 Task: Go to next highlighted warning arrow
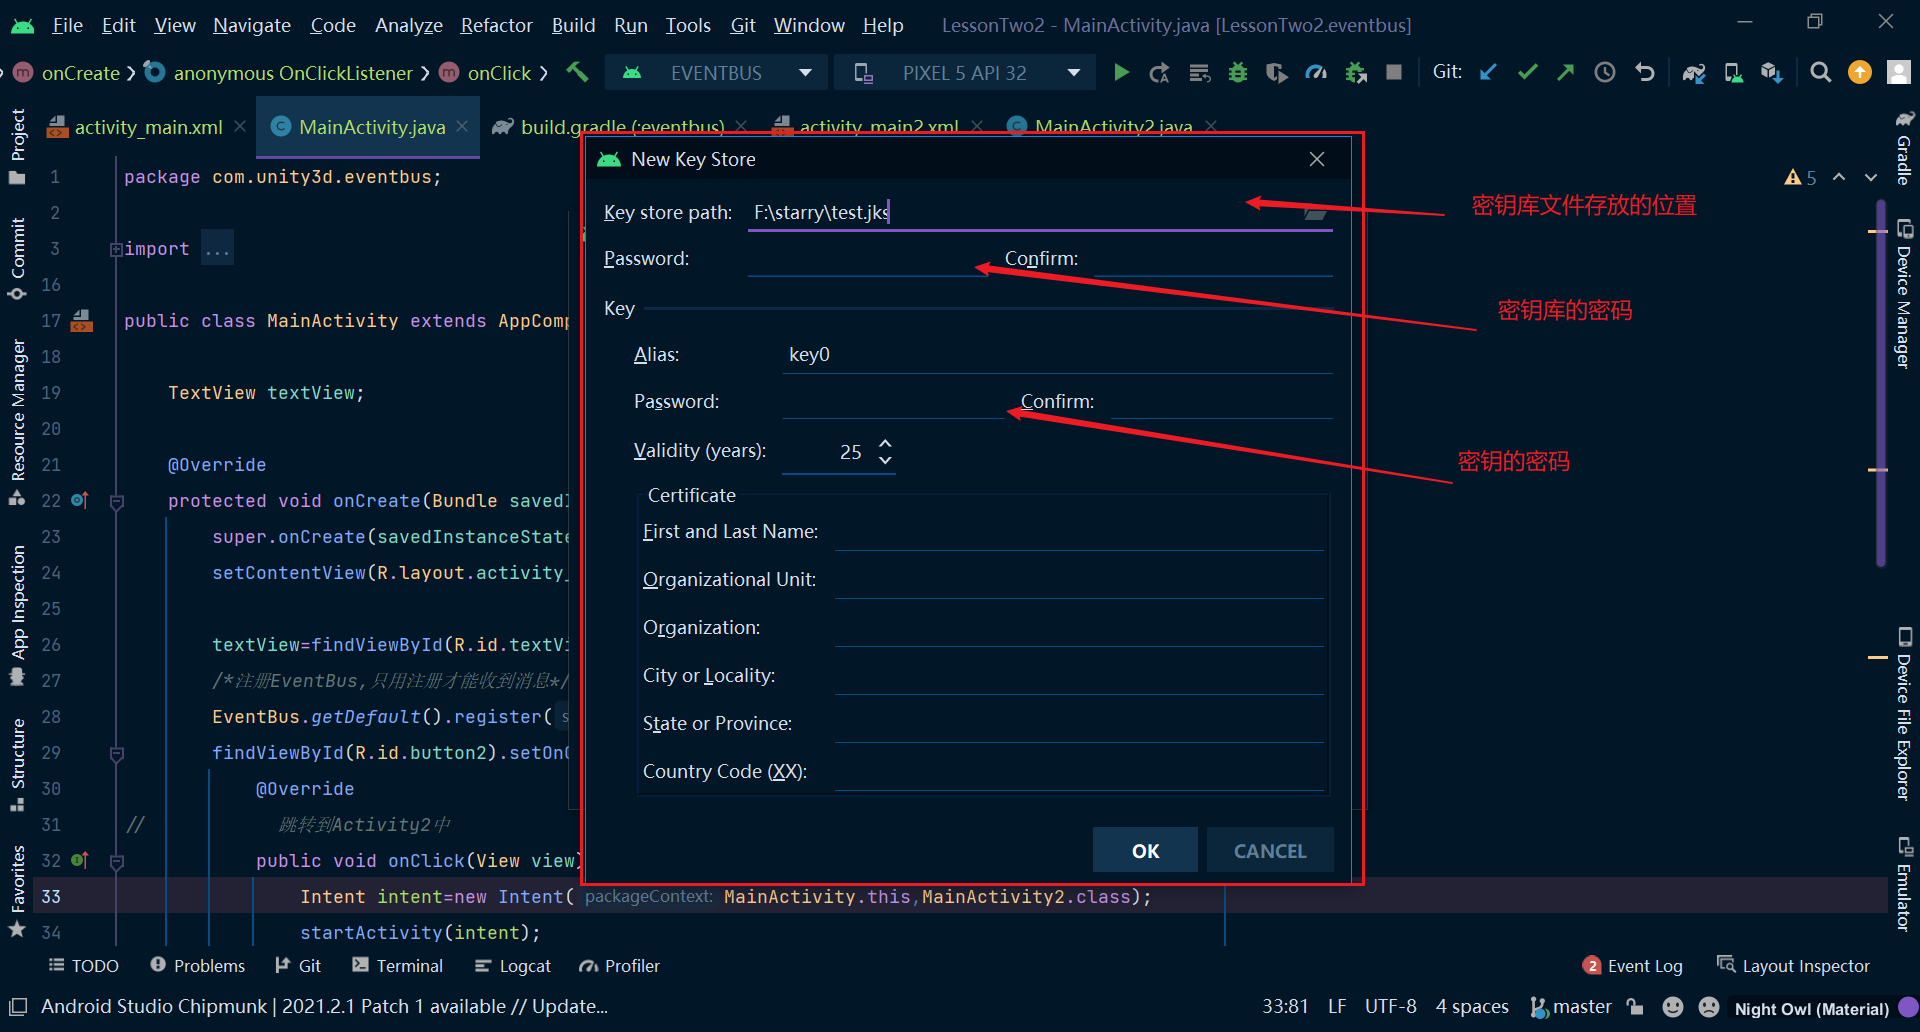pos(1871,177)
